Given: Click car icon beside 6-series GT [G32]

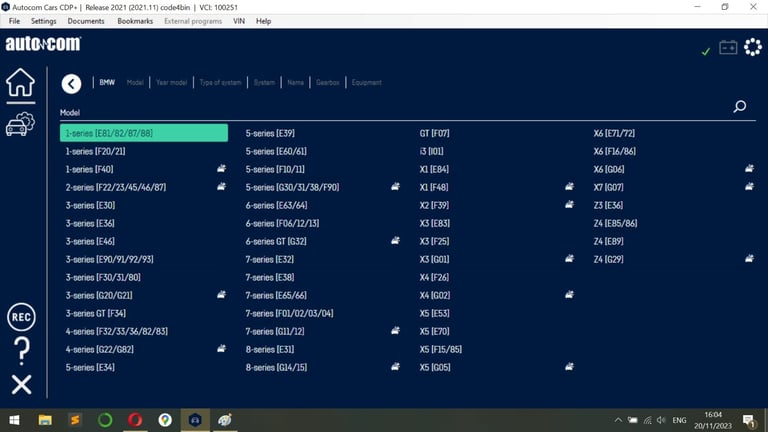Looking at the screenshot, I should tap(395, 240).
